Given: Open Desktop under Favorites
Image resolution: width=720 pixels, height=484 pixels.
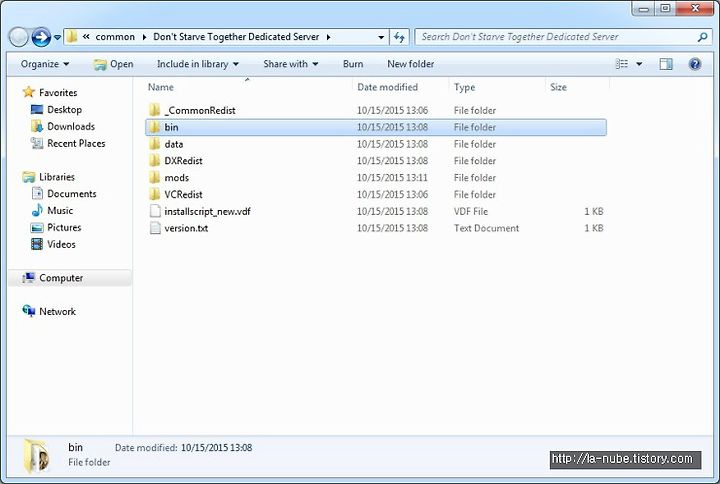Looking at the screenshot, I should [64, 110].
